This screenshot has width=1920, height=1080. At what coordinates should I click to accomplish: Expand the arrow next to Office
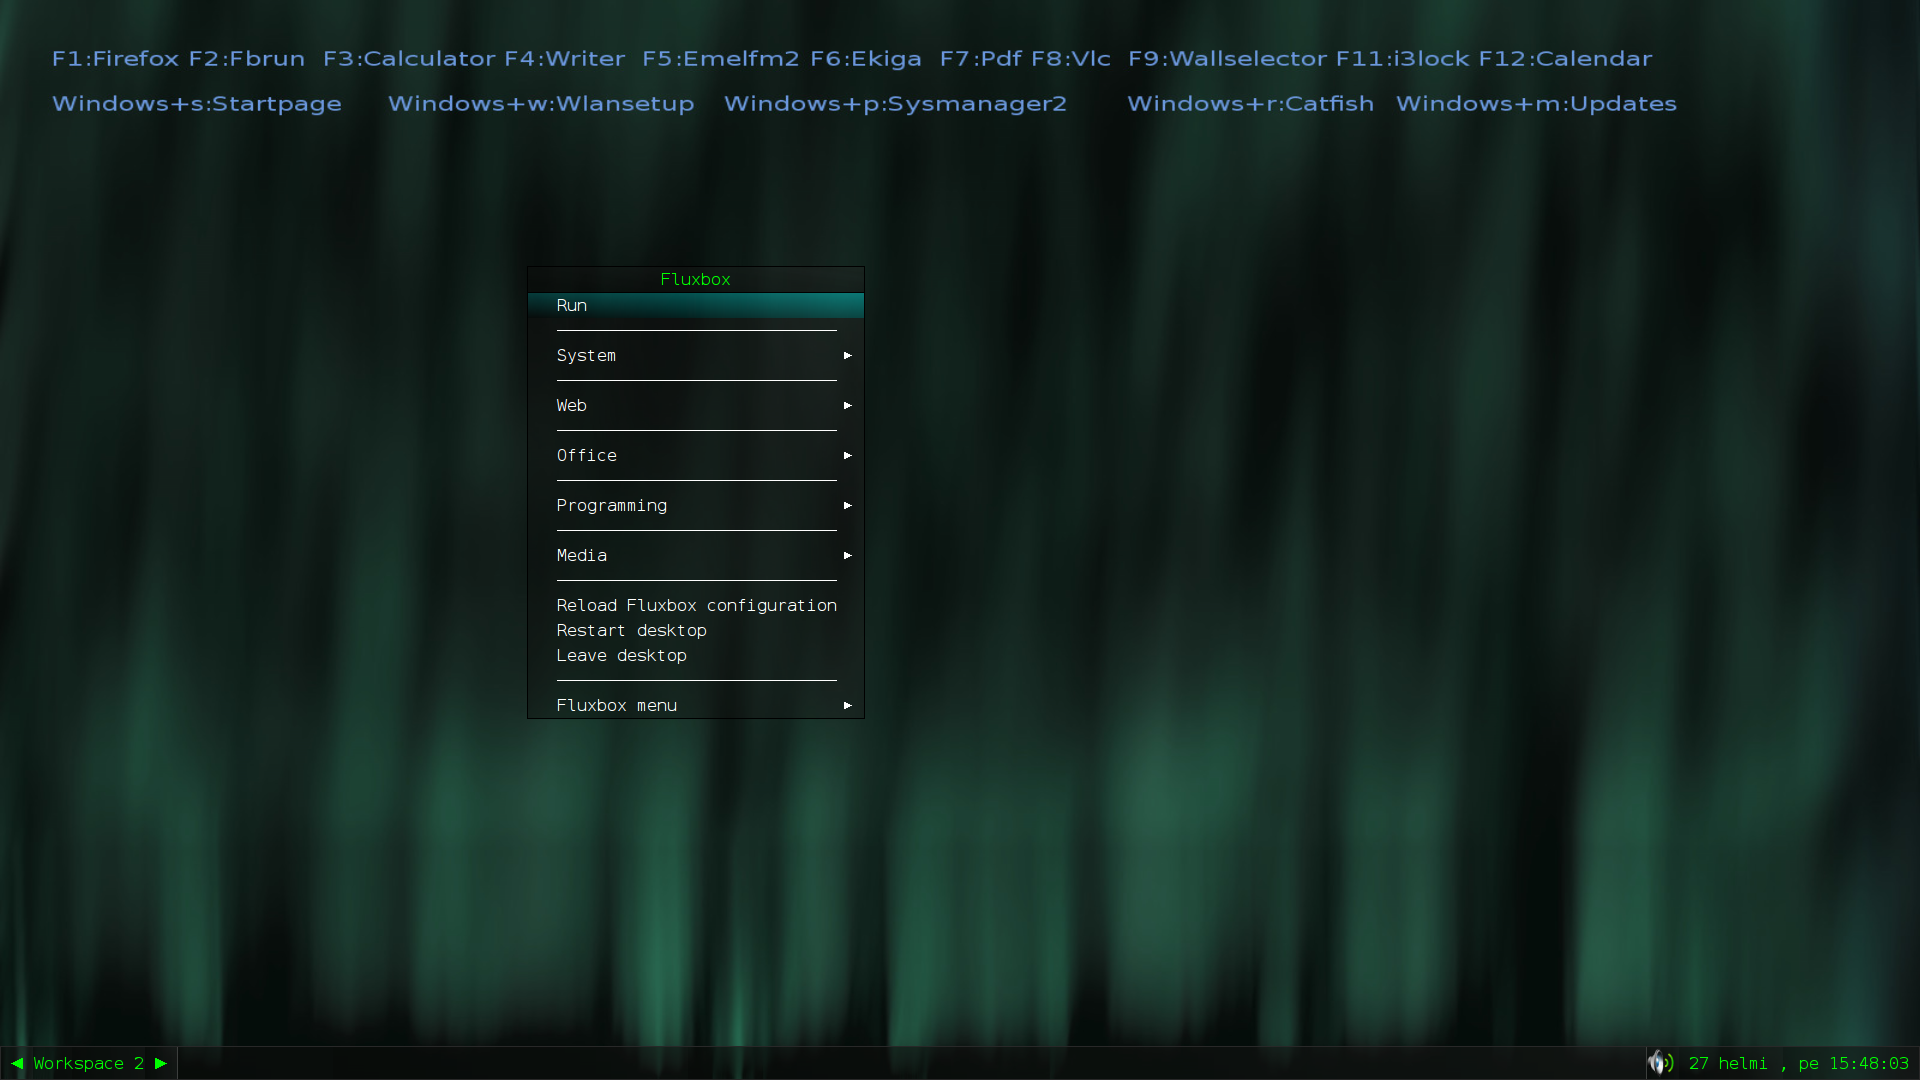[x=847, y=455]
